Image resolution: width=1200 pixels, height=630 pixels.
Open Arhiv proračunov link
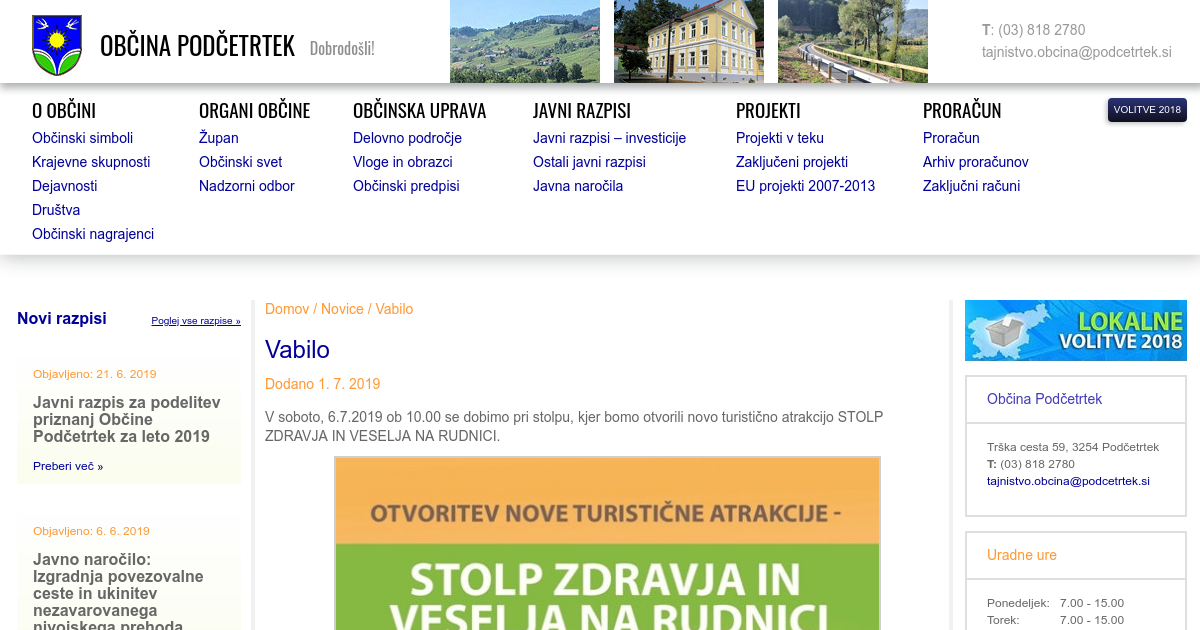pos(975,162)
